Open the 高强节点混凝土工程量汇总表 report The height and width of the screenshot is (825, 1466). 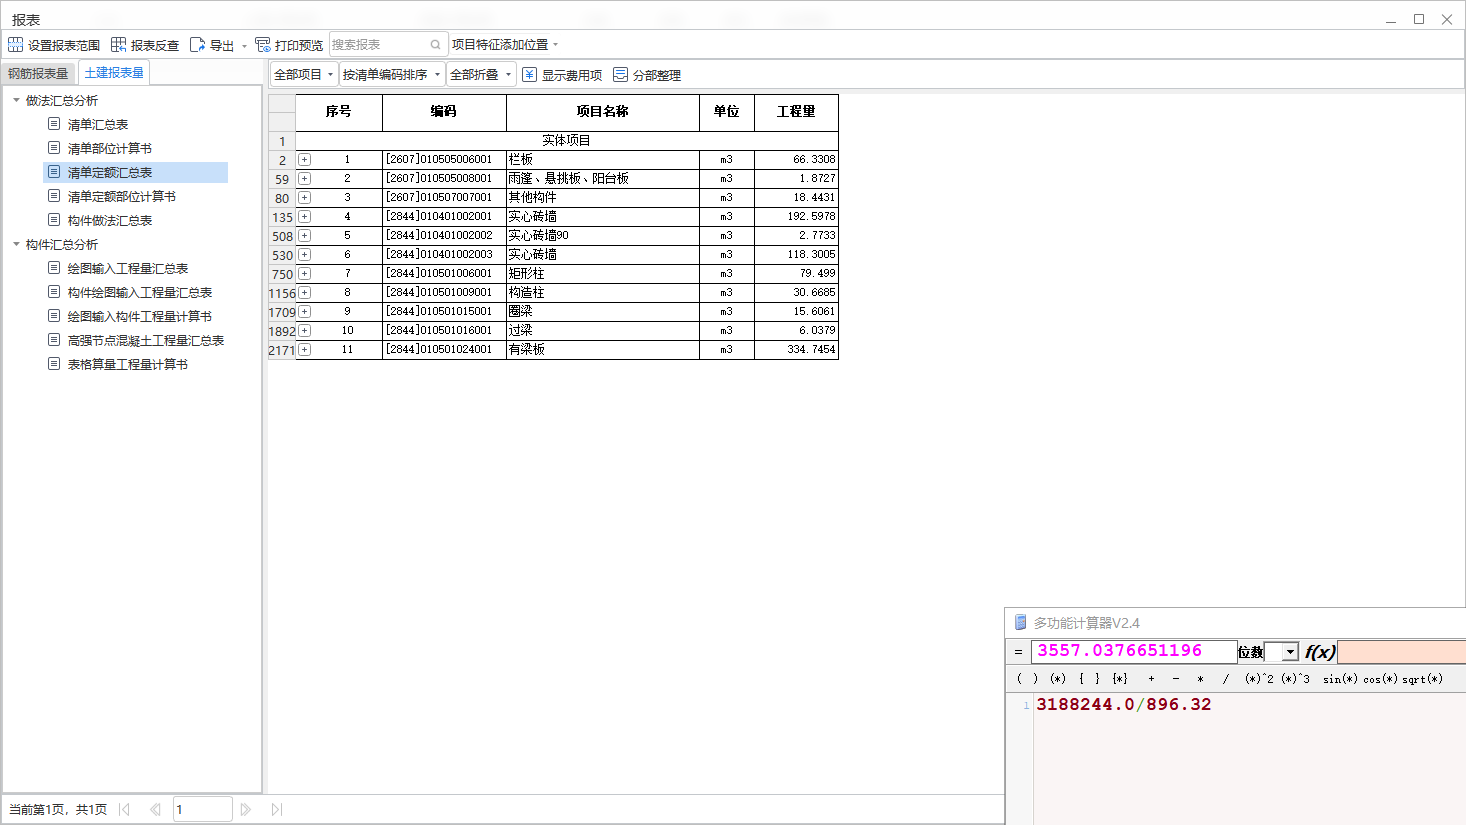(146, 341)
